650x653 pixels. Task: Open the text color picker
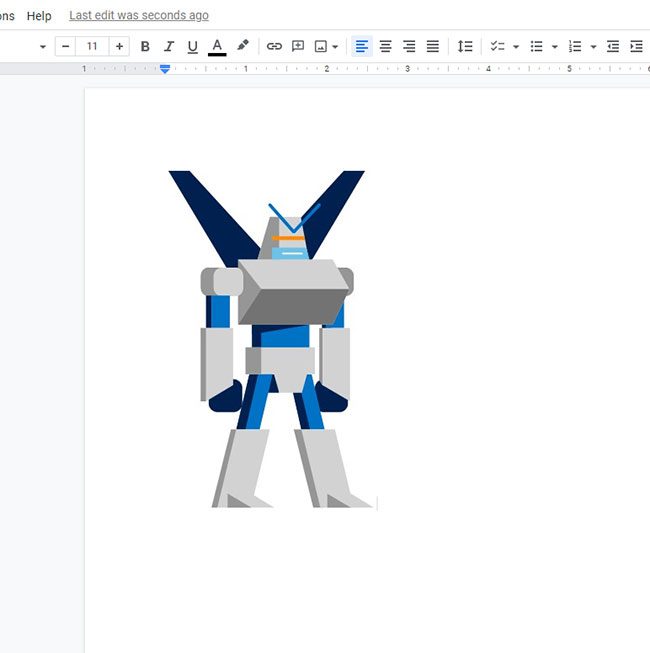(x=217, y=47)
